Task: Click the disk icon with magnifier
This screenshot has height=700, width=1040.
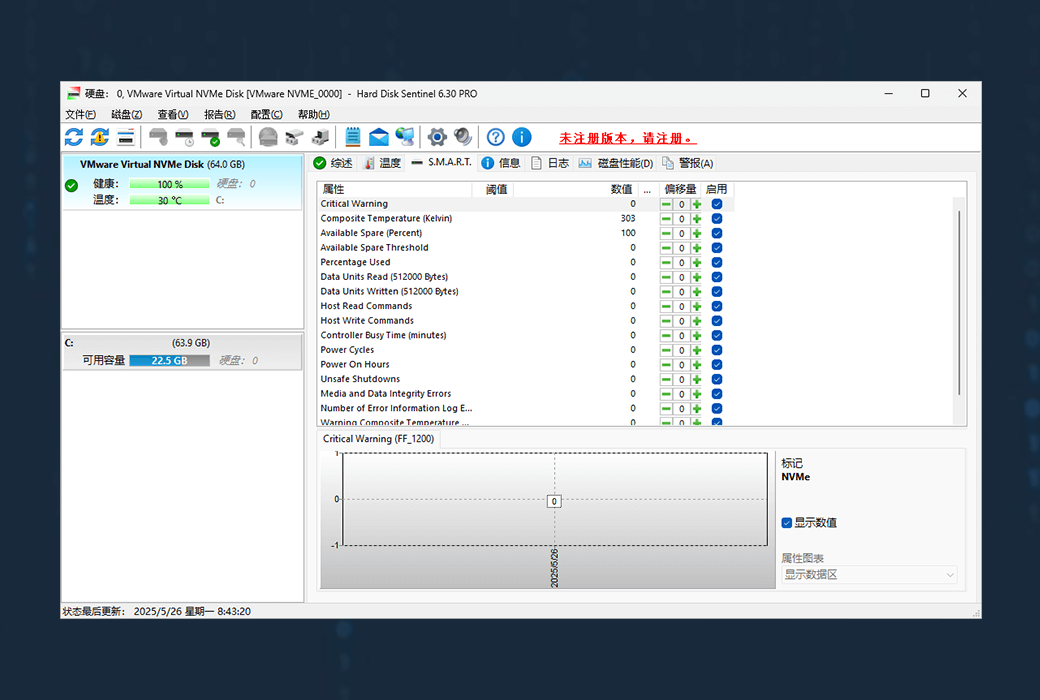Action: [236, 137]
